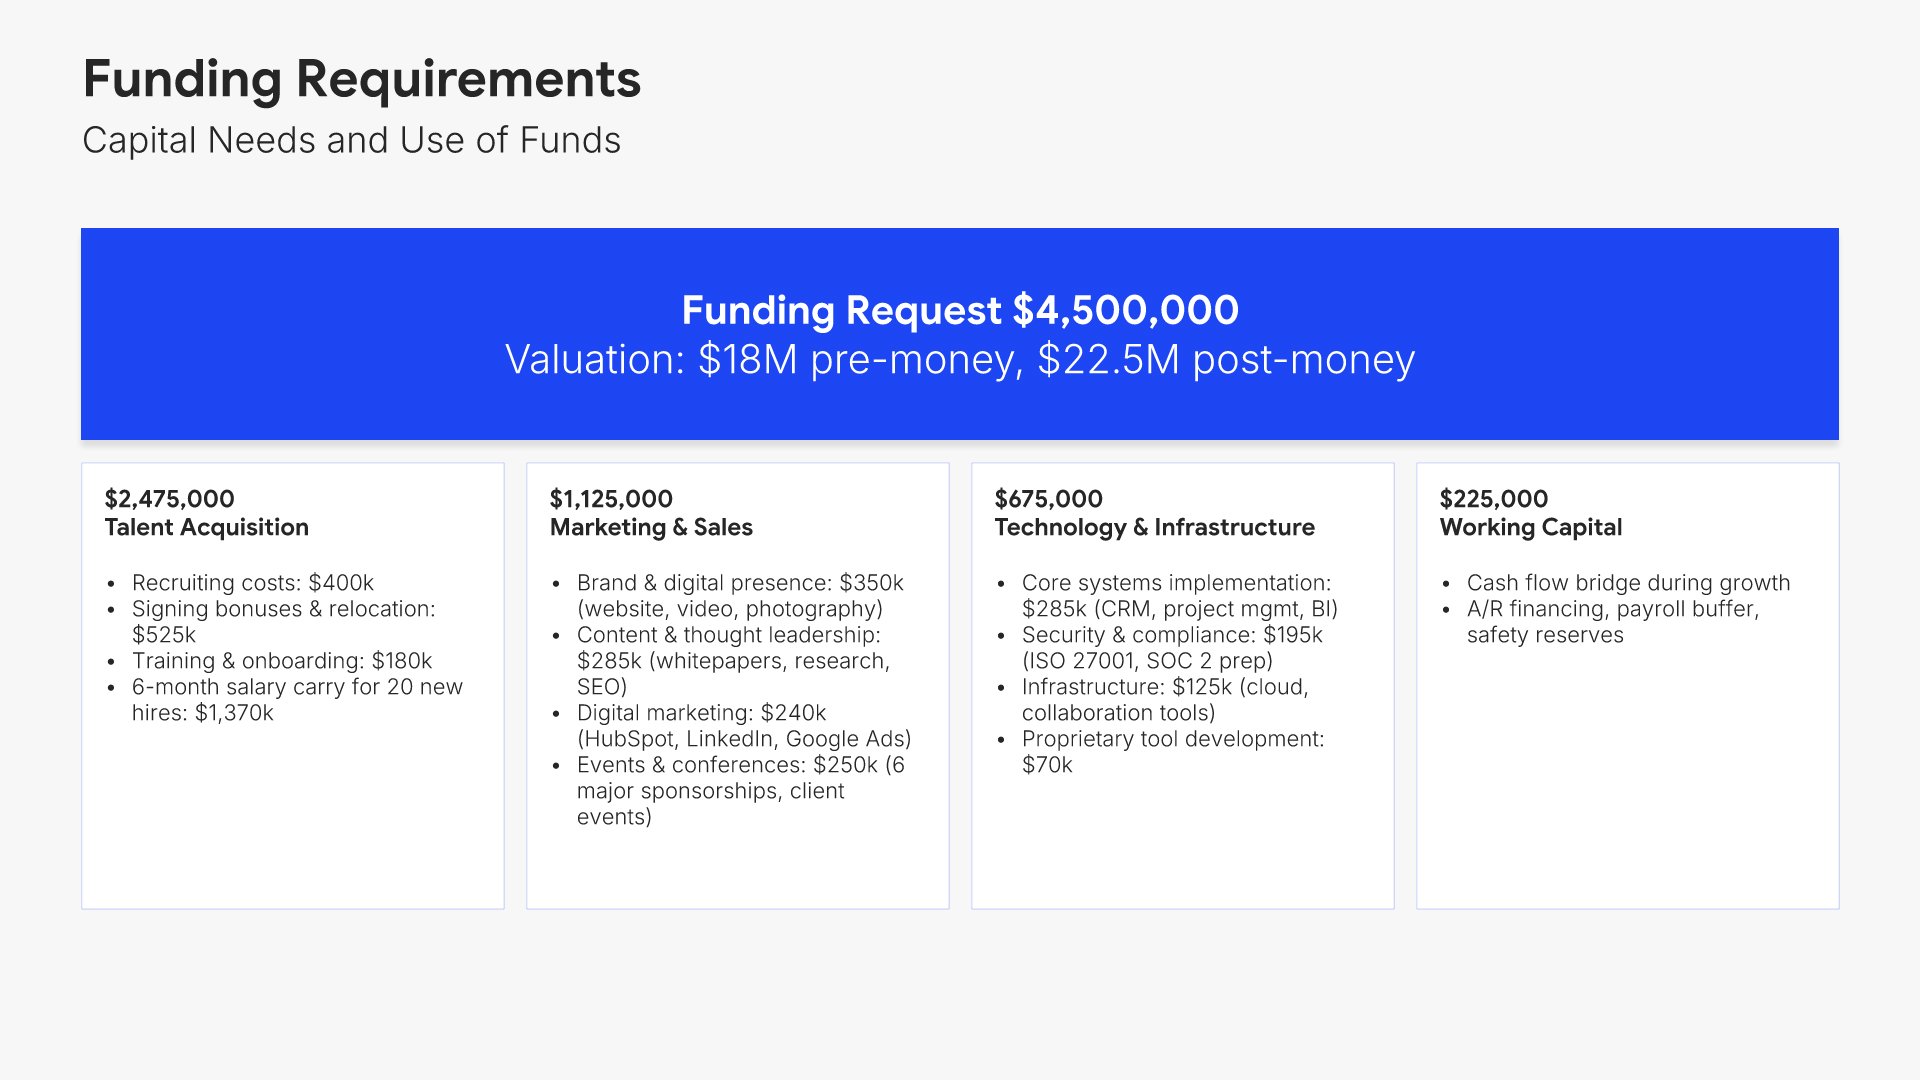Click the $675,000 Technology amount
The image size is (1920, 1080).
[1048, 499]
